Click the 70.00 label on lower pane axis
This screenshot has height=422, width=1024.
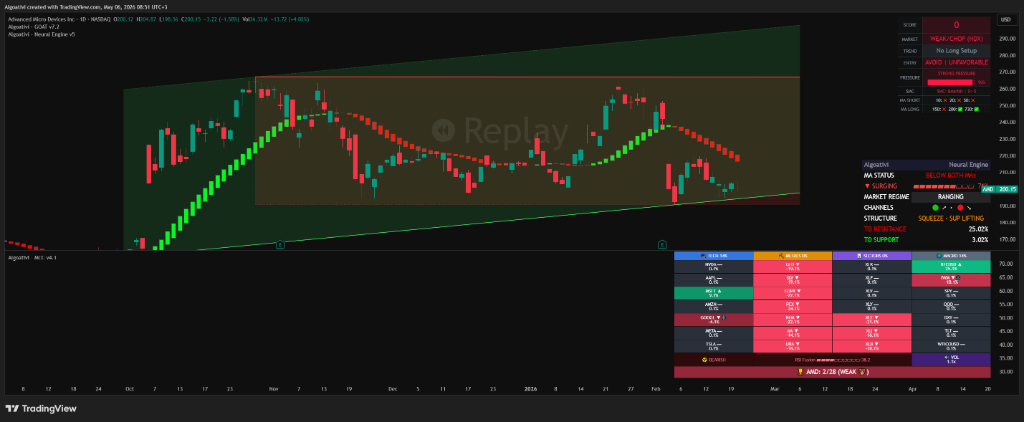point(1006,263)
